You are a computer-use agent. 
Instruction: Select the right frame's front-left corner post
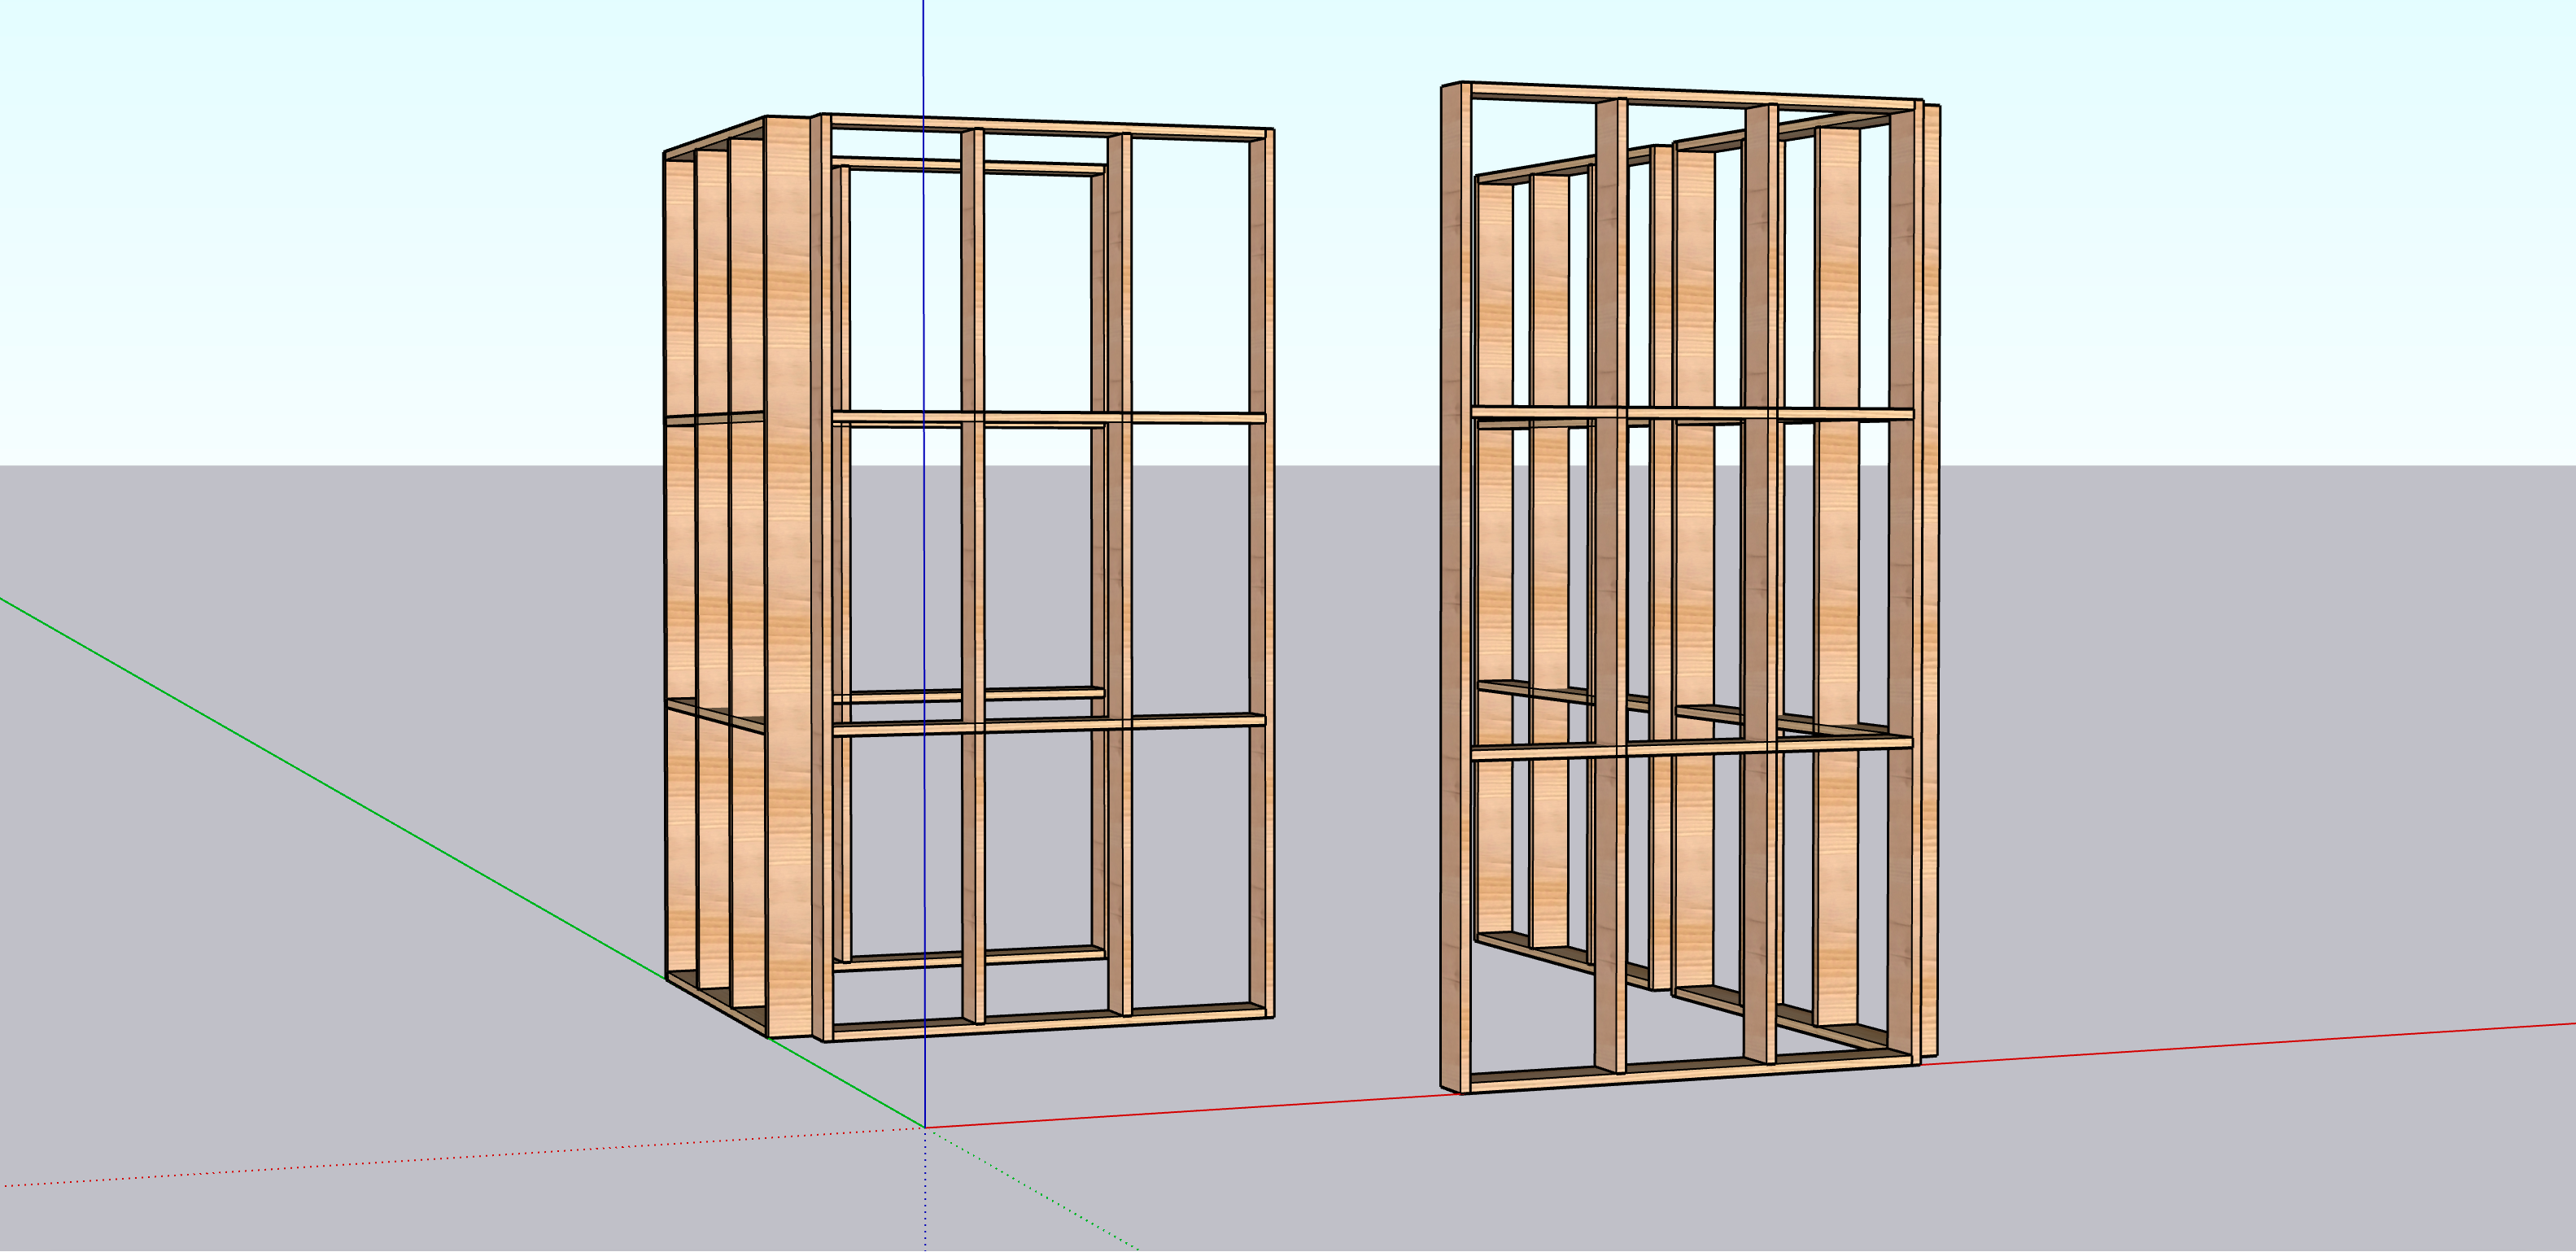pyautogui.click(x=1456, y=590)
